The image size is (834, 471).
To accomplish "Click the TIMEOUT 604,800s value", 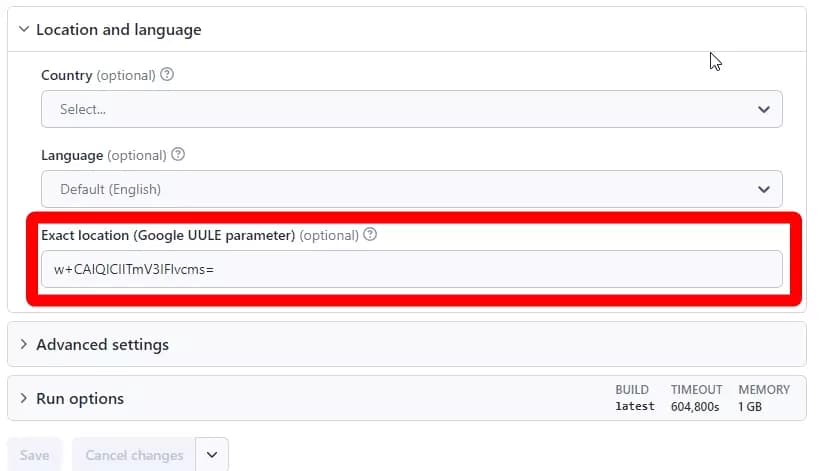I will pos(695,407).
